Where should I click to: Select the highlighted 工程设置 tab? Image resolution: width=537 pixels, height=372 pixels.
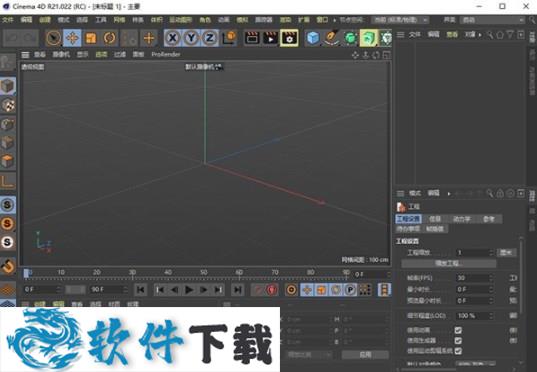click(408, 219)
